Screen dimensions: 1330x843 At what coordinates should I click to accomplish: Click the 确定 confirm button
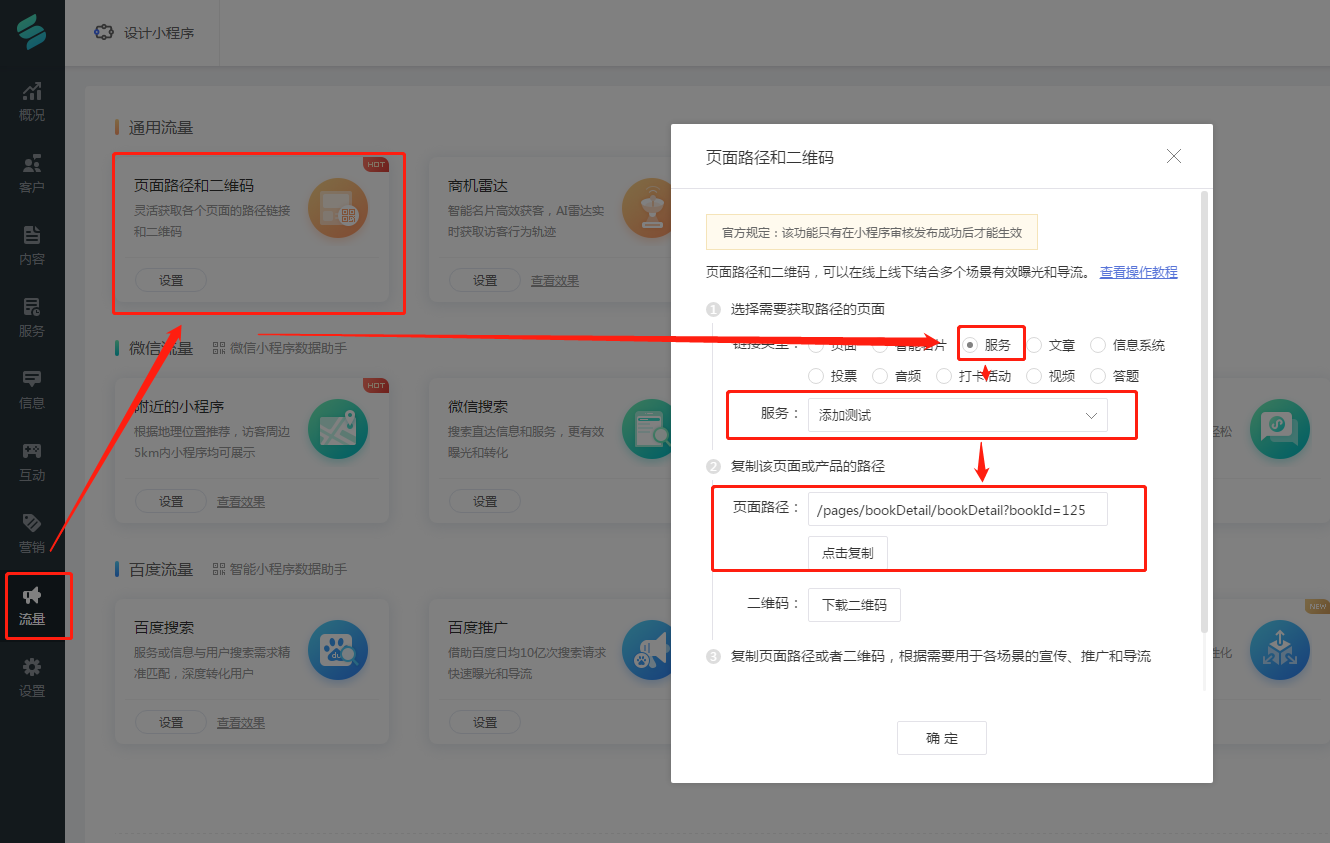click(942, 738)
